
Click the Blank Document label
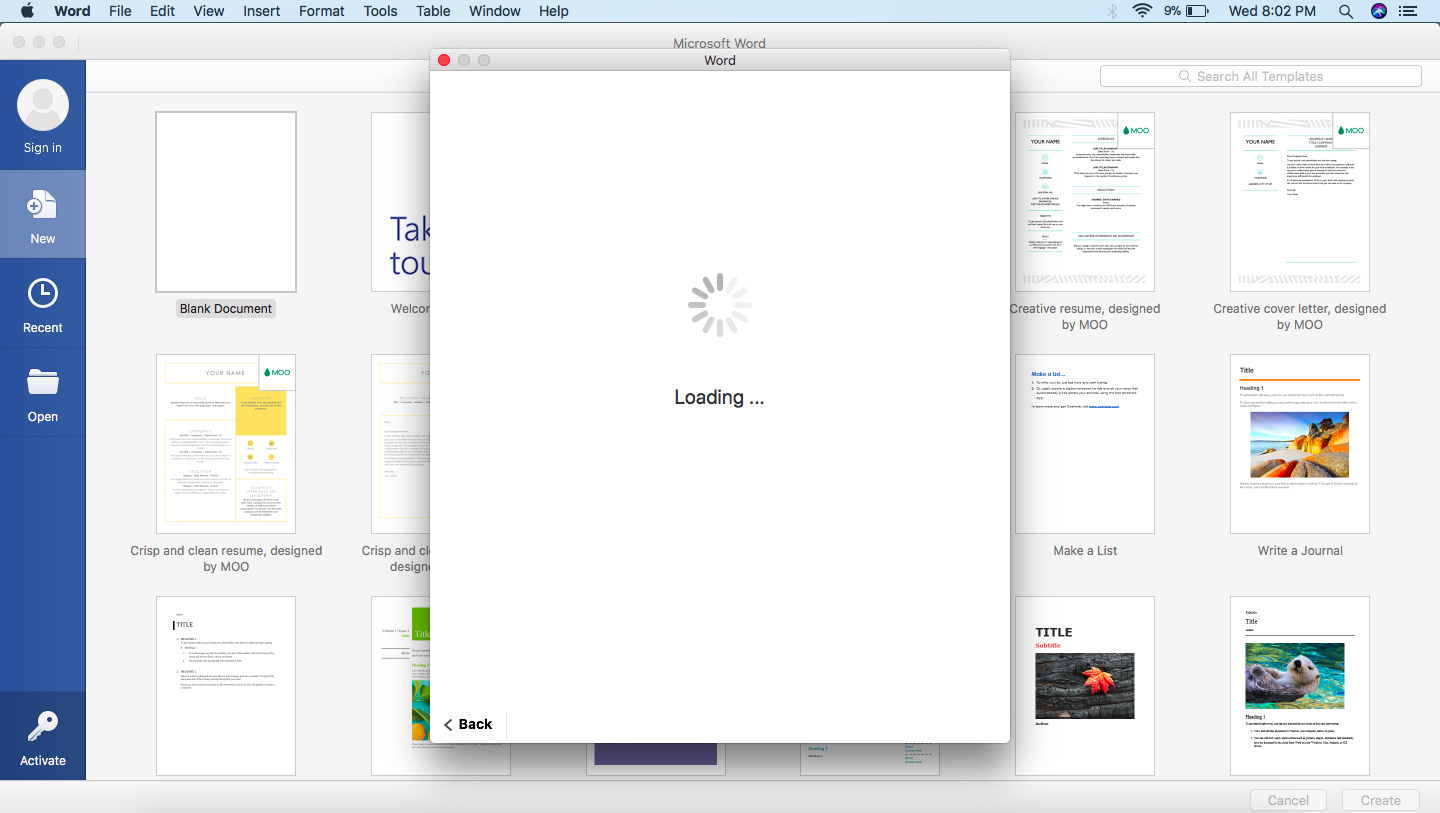226,309
